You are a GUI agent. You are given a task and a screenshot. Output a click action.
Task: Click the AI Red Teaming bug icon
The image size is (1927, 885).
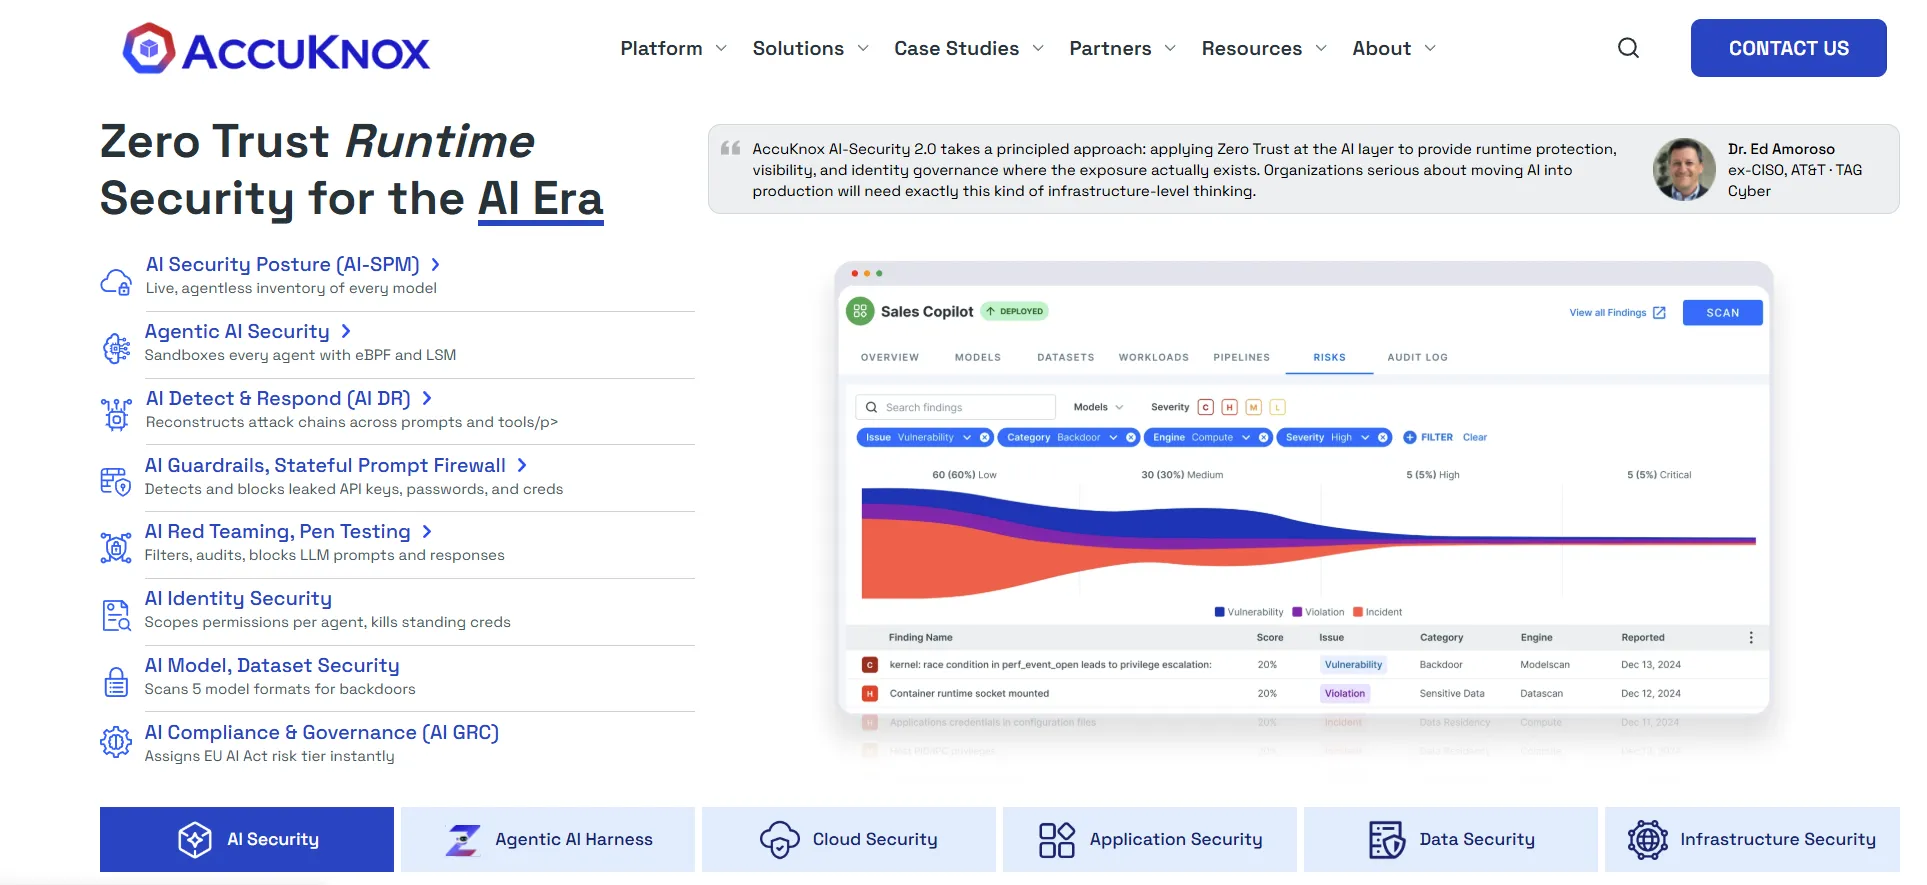click(x=116, y=548)
